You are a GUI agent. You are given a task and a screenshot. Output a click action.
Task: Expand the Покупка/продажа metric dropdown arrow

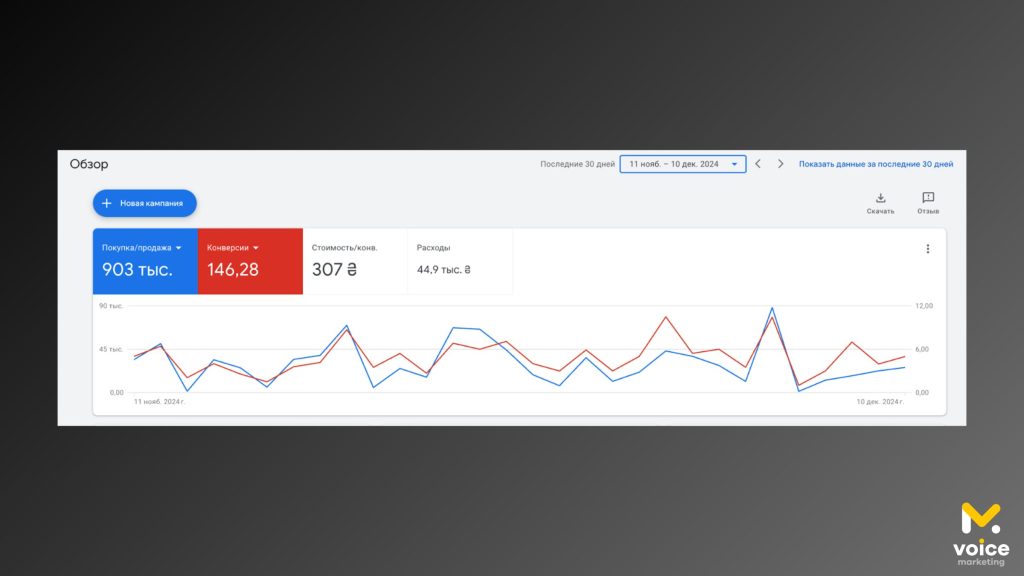178,247
